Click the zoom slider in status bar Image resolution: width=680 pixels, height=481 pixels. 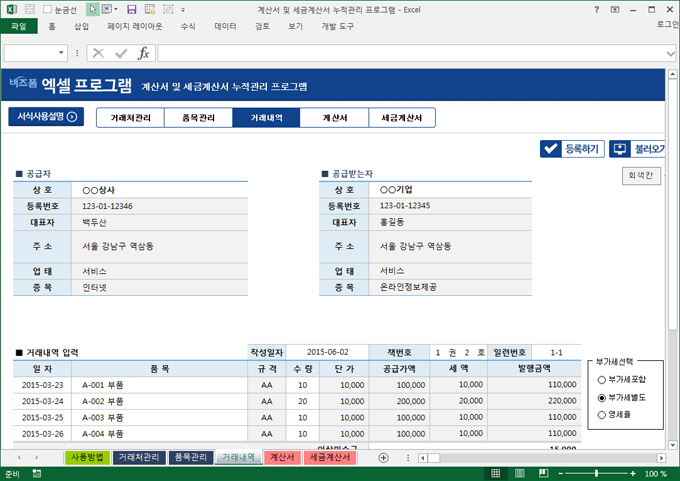coord(596,473)
